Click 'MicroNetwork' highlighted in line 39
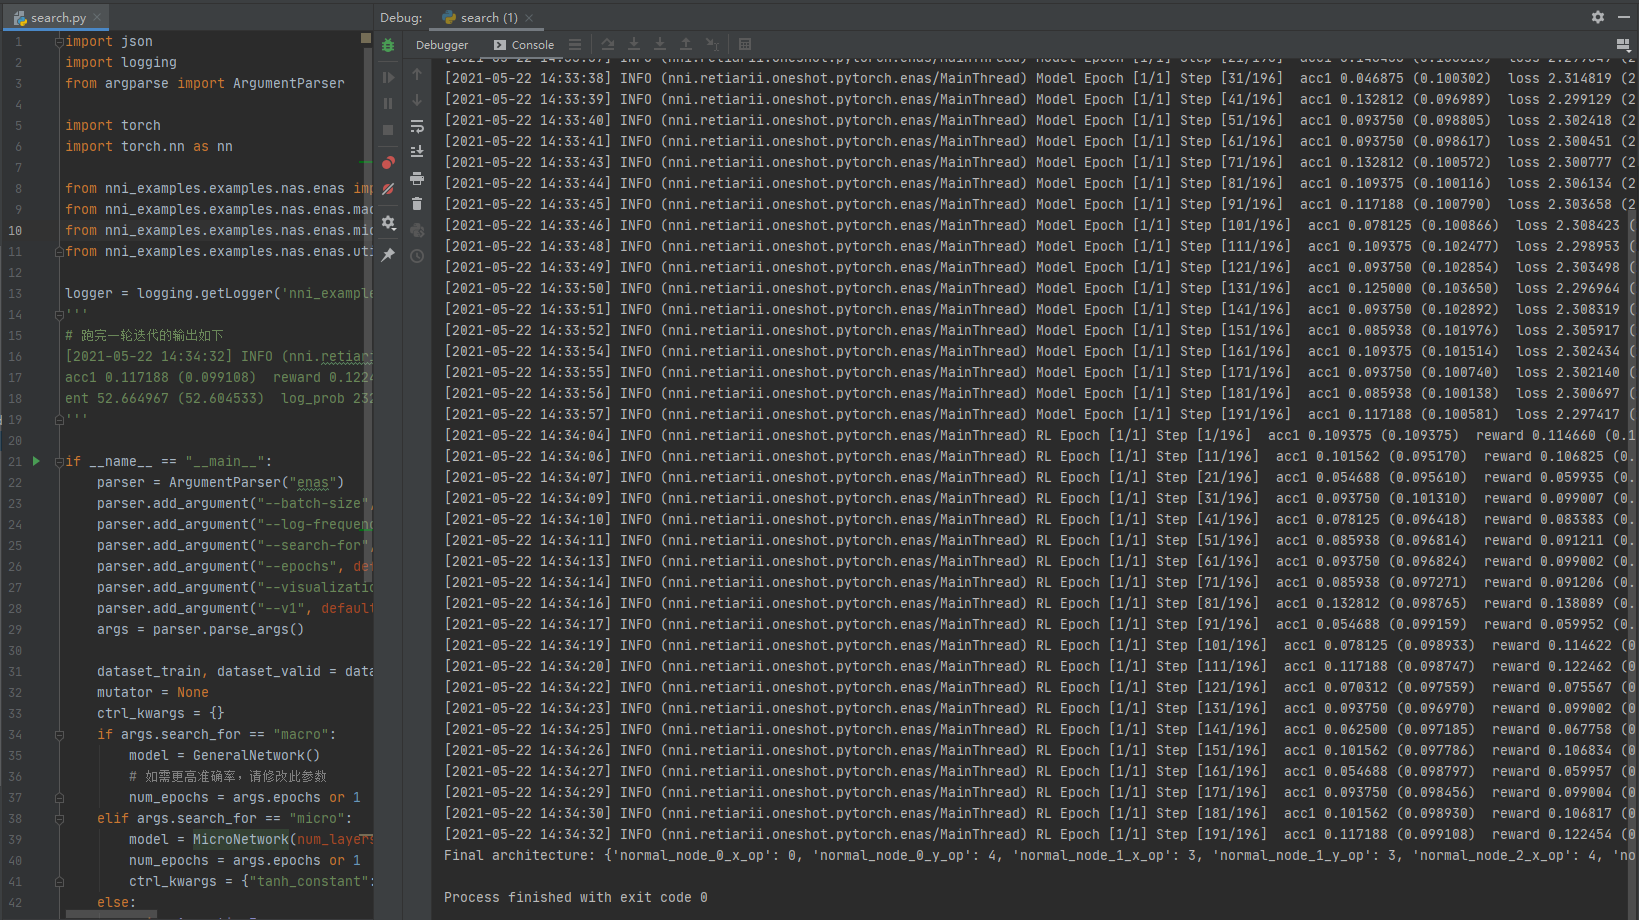 (241, 839)
